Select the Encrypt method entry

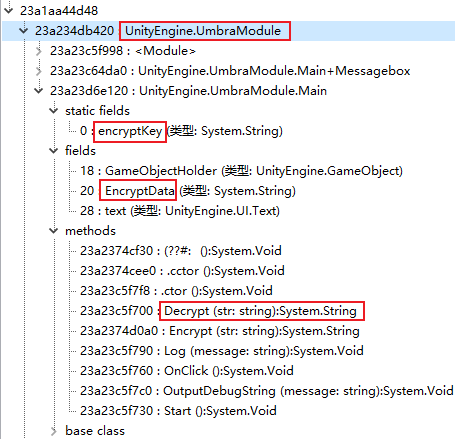(x=220, y=331)
